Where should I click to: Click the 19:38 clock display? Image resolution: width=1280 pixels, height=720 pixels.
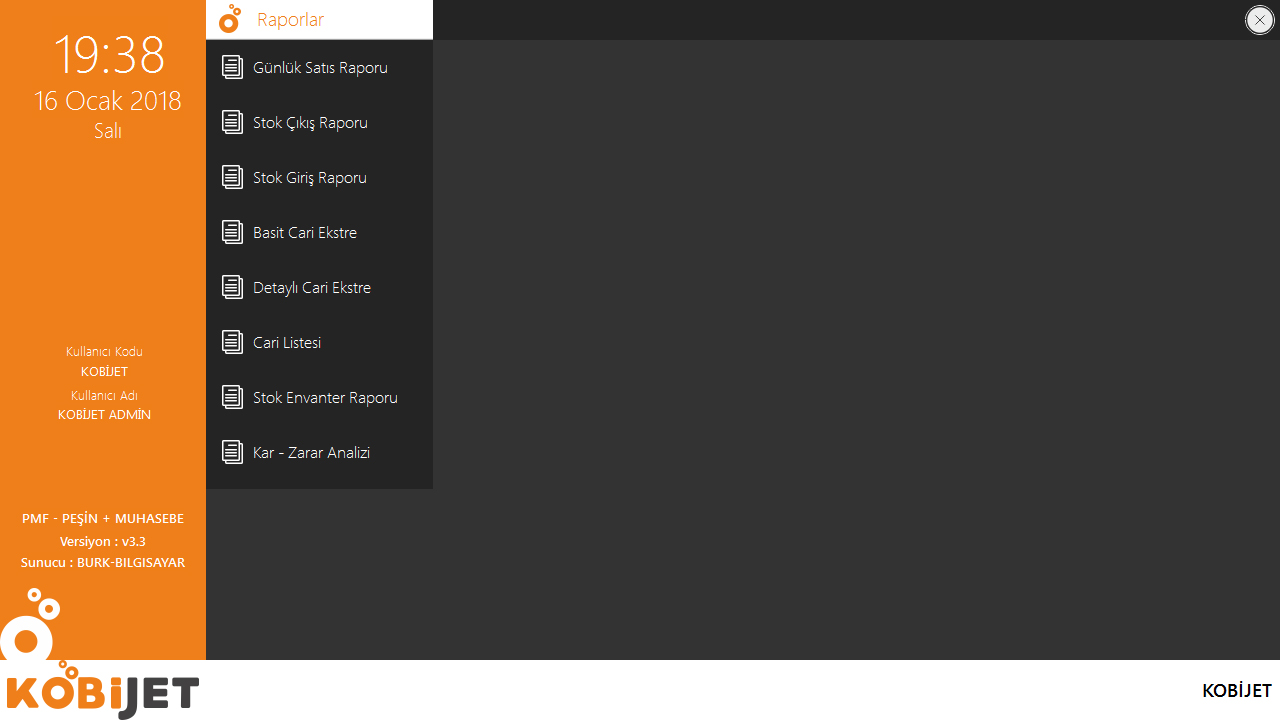tap(108, 55)
